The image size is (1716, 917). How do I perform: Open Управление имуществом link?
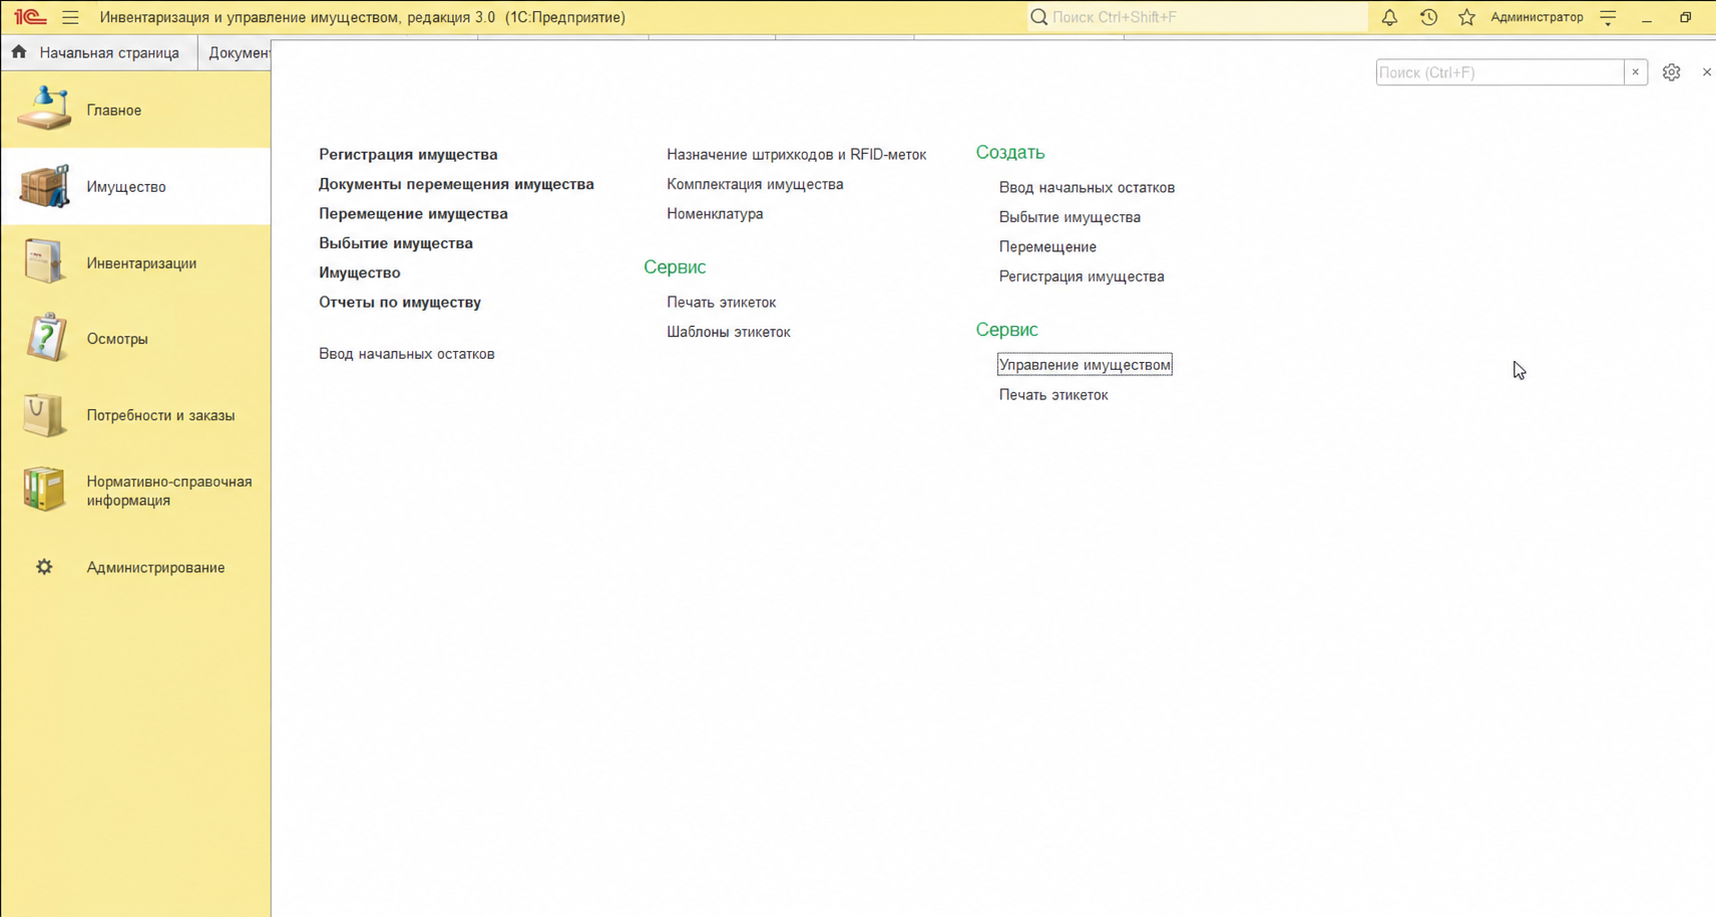pyautogui.click(x=1084, y=365)
